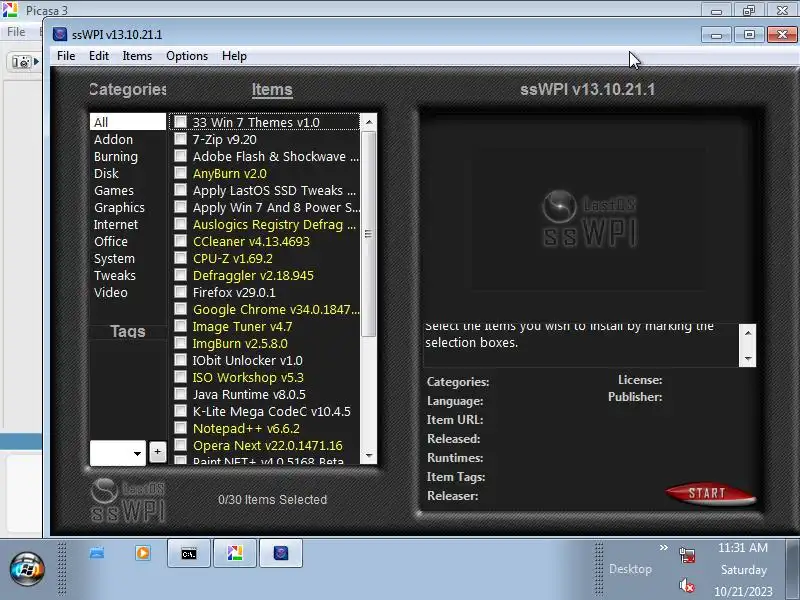Select Image Tuner v4.7 item
Viewport: 800px width, 600px height.
point(242,326)
